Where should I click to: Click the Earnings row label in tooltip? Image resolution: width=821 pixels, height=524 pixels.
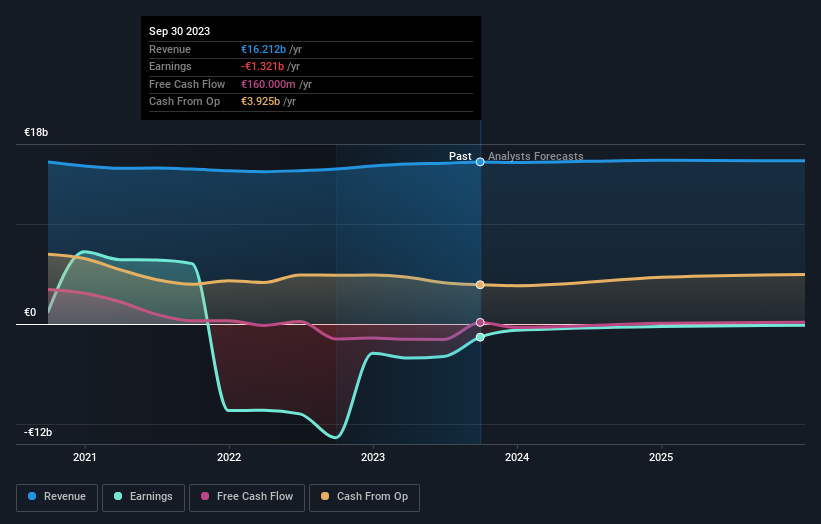[170, 66]
